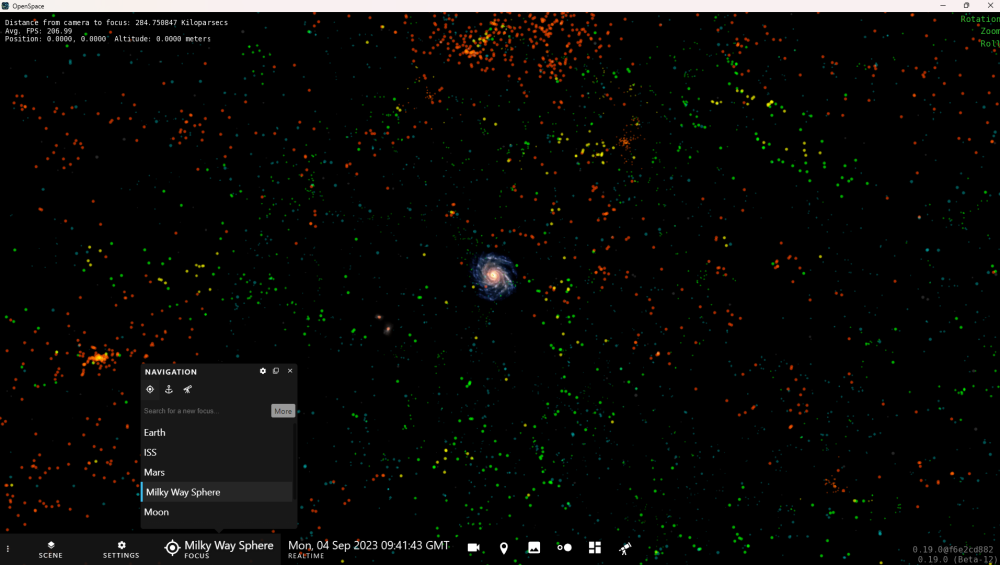
Task: Select the focus target mode icon
Action: coord(150,389)
